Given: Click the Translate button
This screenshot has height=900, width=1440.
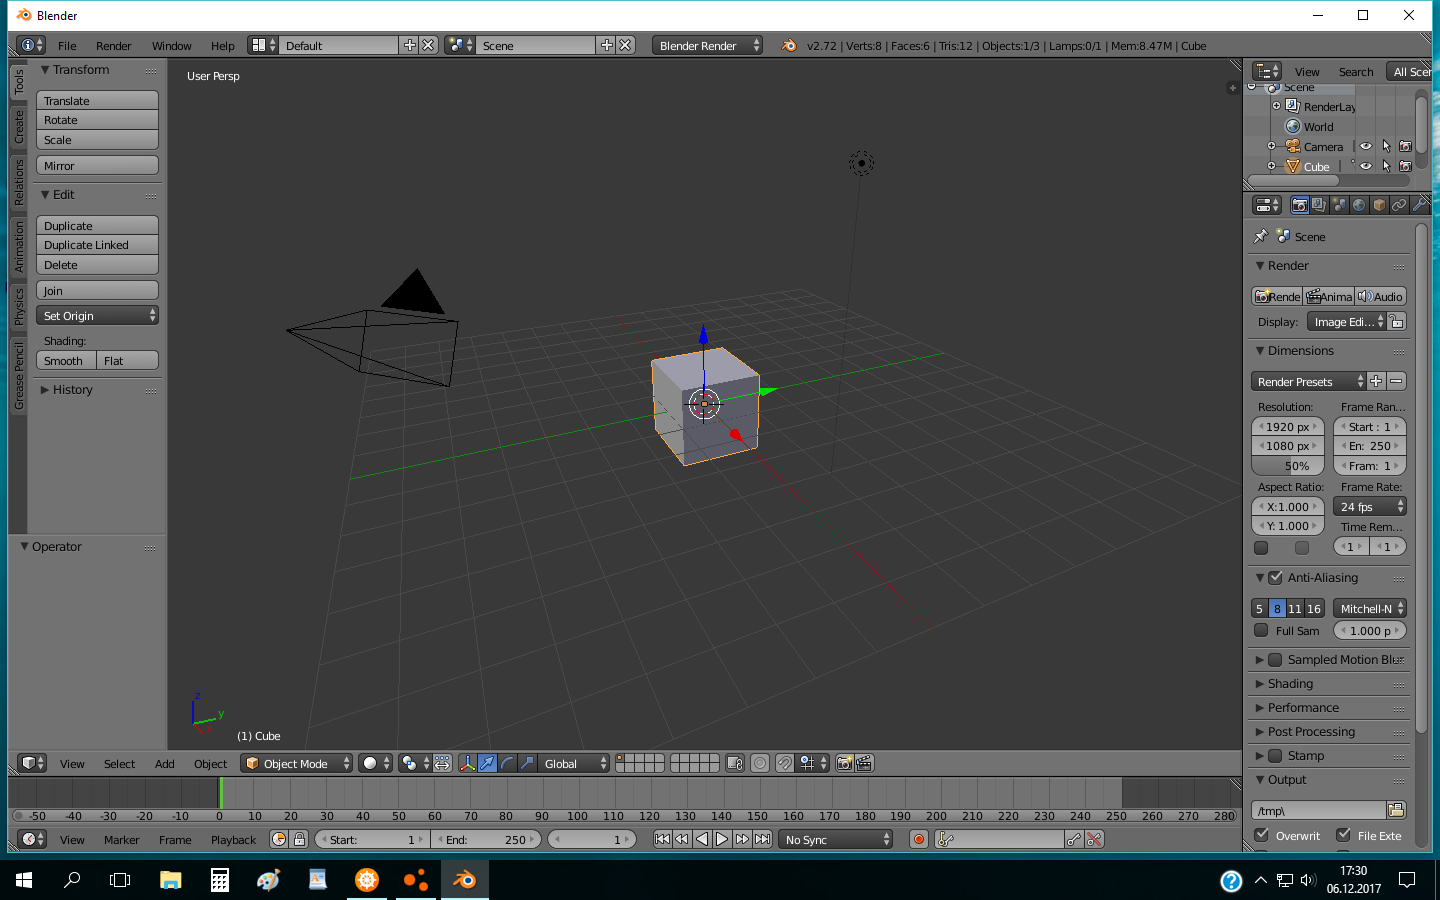Looking at the screenshot, I should tap(97, 100).
